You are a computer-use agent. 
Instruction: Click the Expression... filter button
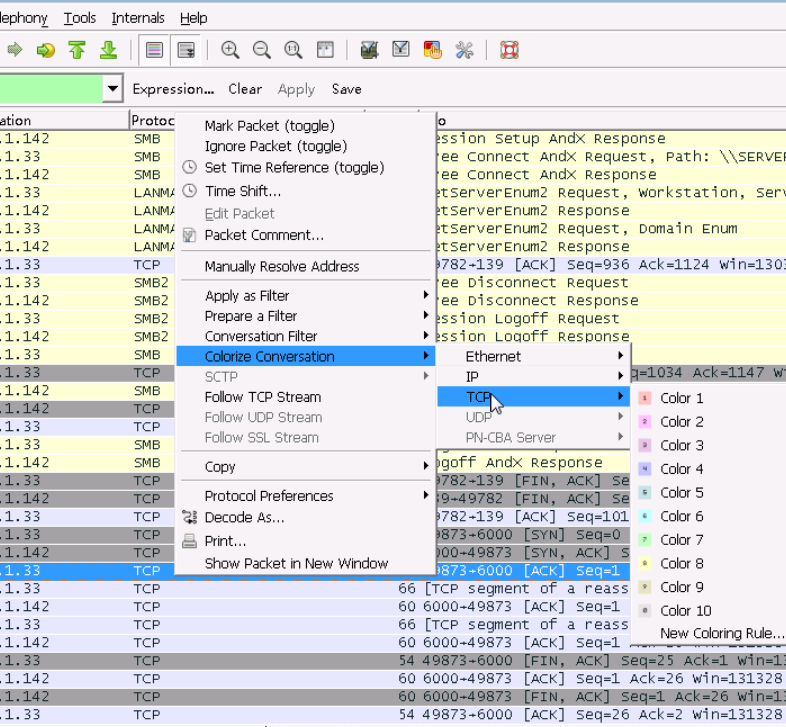[173, 89]
